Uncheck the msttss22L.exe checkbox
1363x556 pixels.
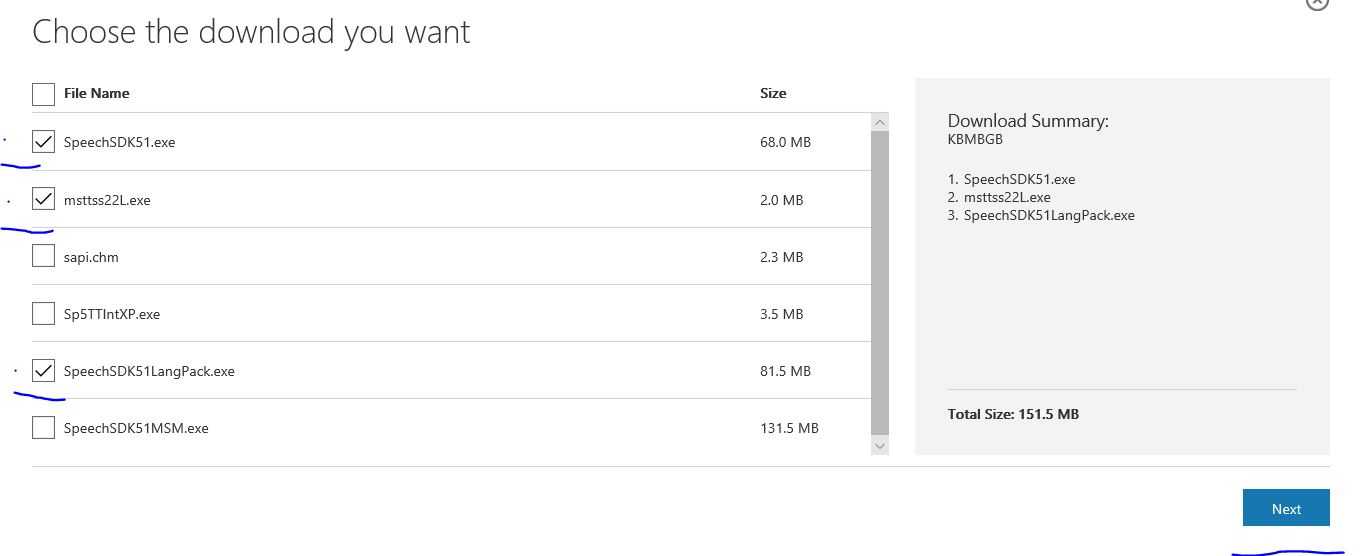[43, 199]
